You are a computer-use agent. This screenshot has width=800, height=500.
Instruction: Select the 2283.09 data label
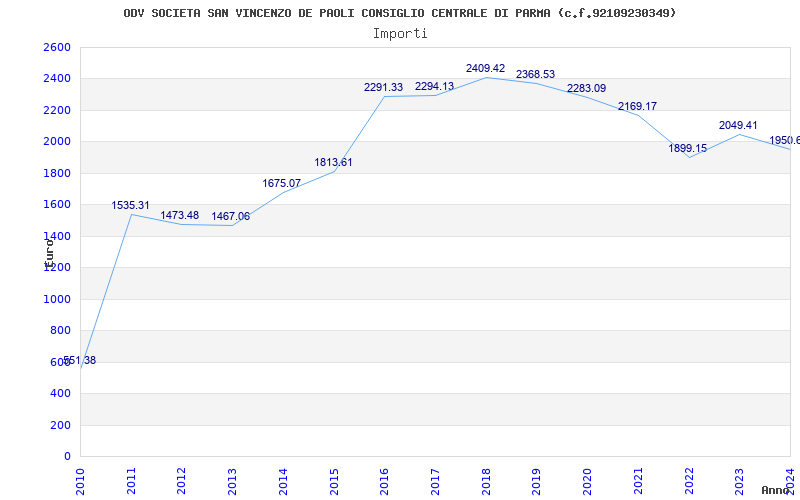click(x=586, y=88)
